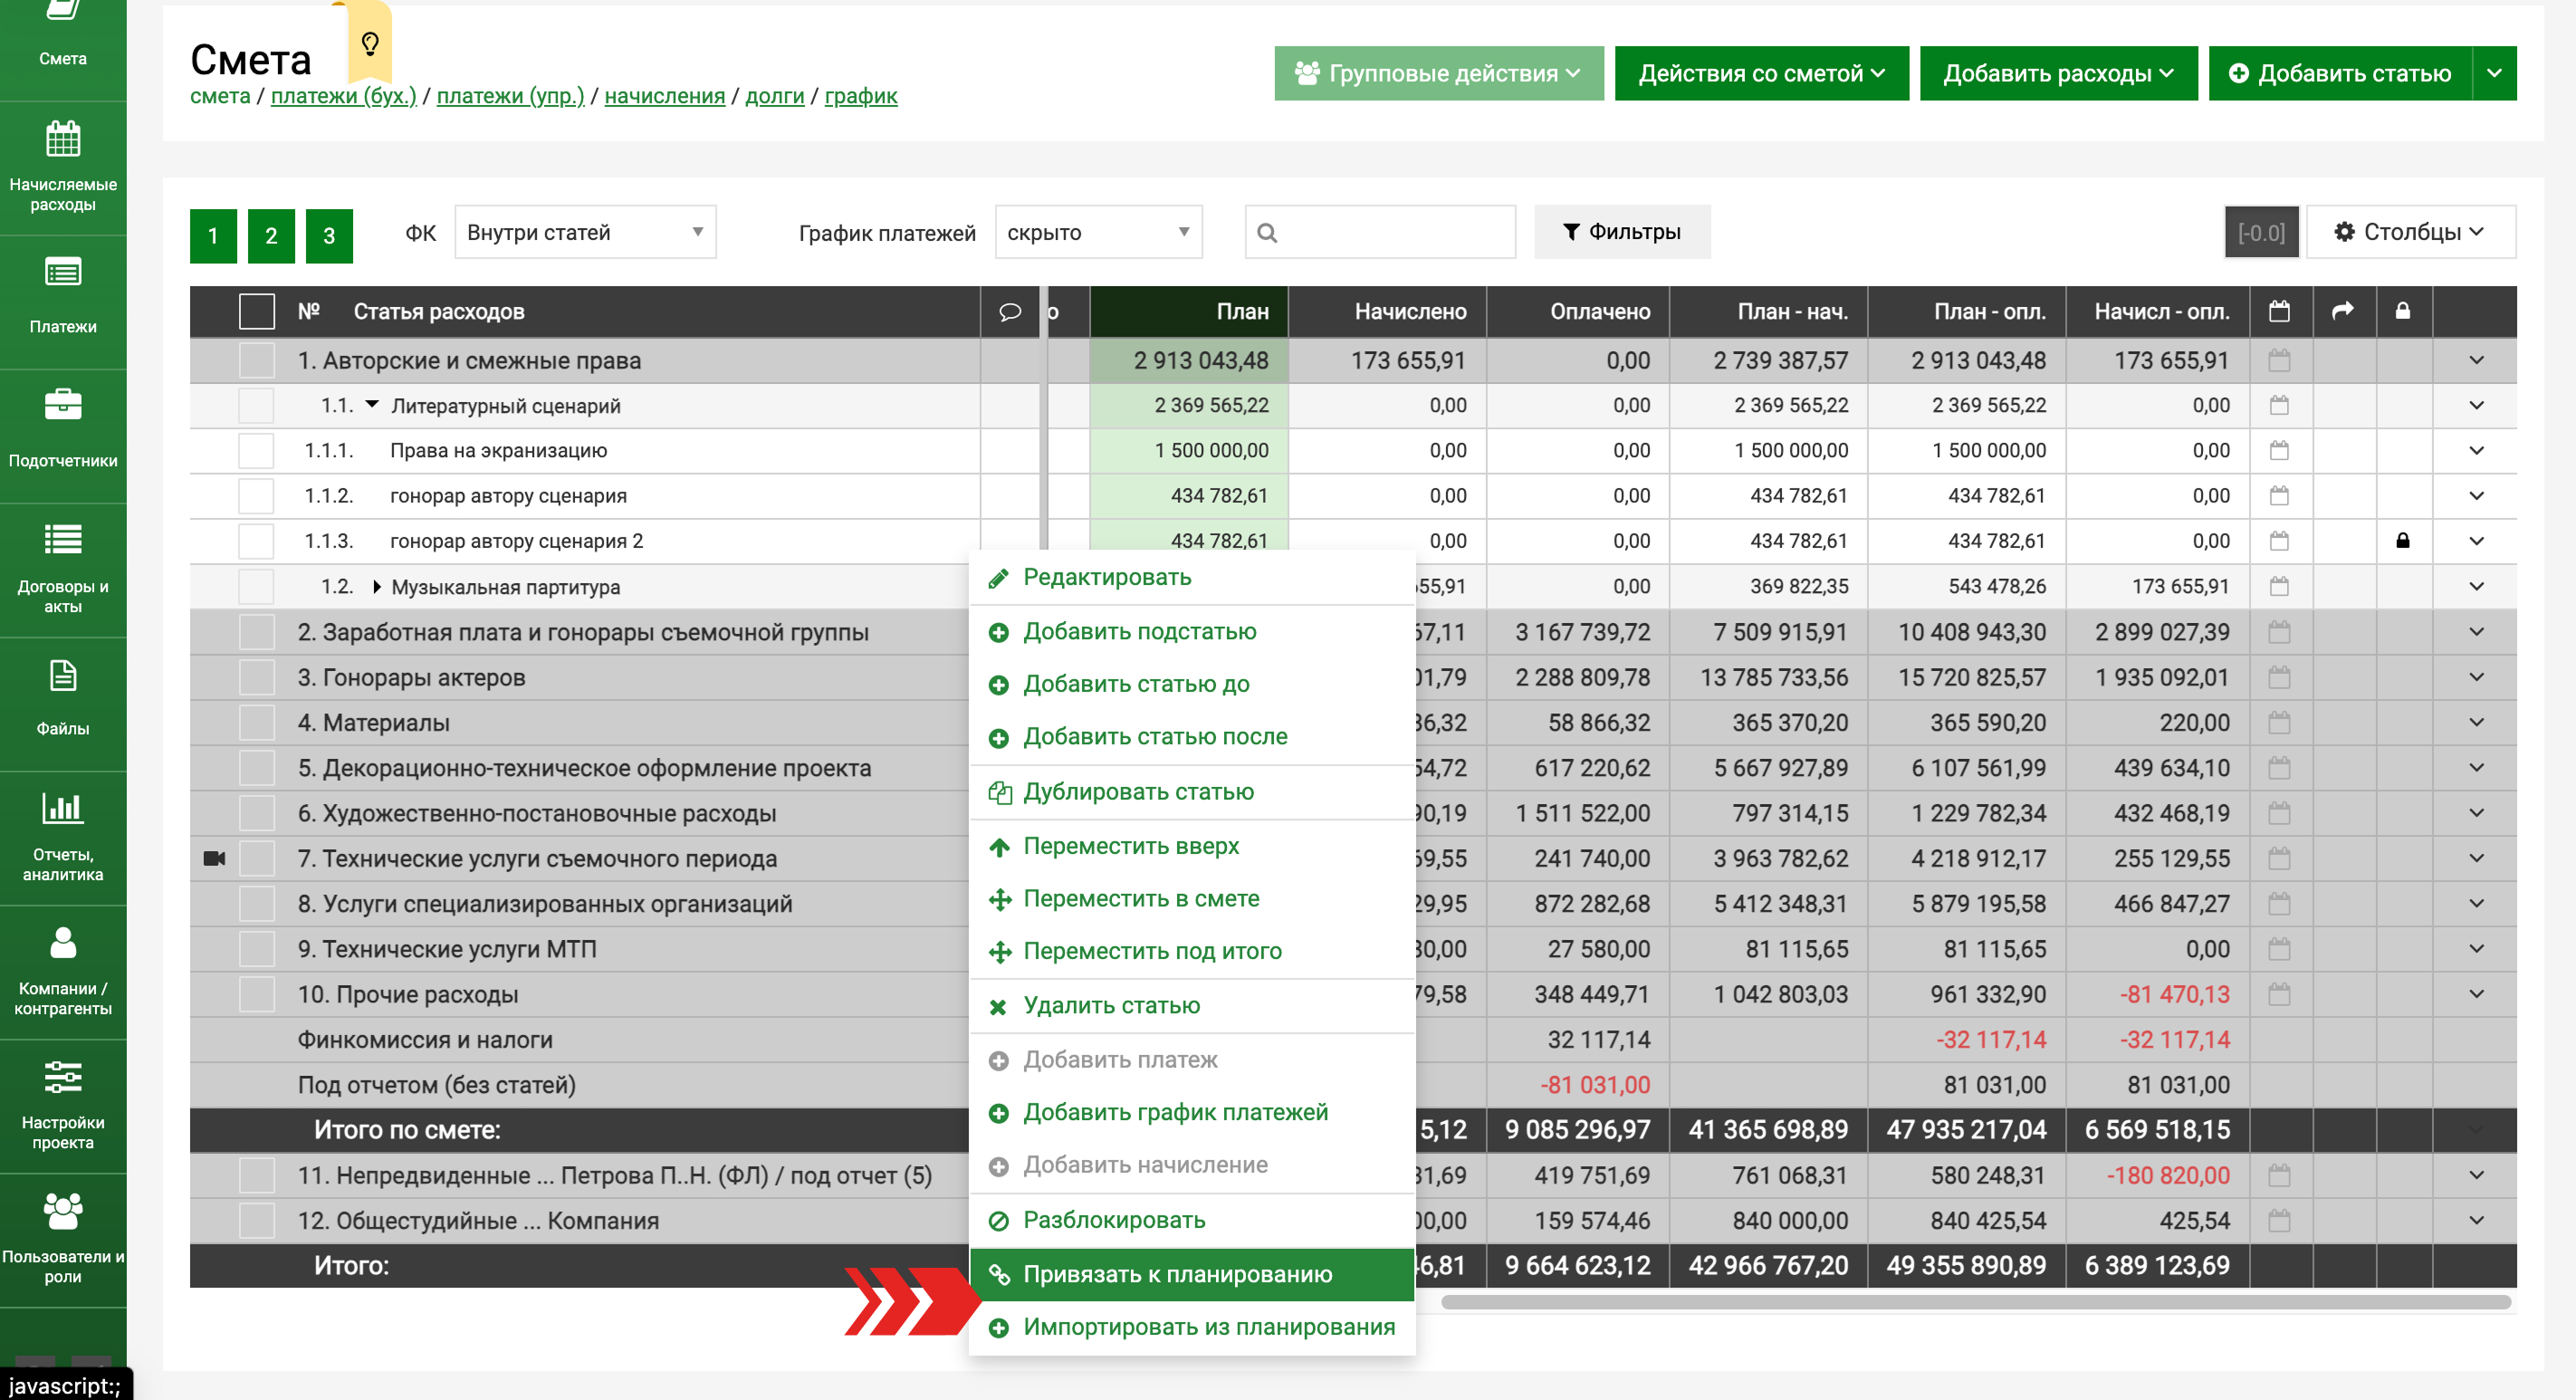
Task: Open Групповые действия dropdown
Action: pyautogui.click(x=1438, y=73)
